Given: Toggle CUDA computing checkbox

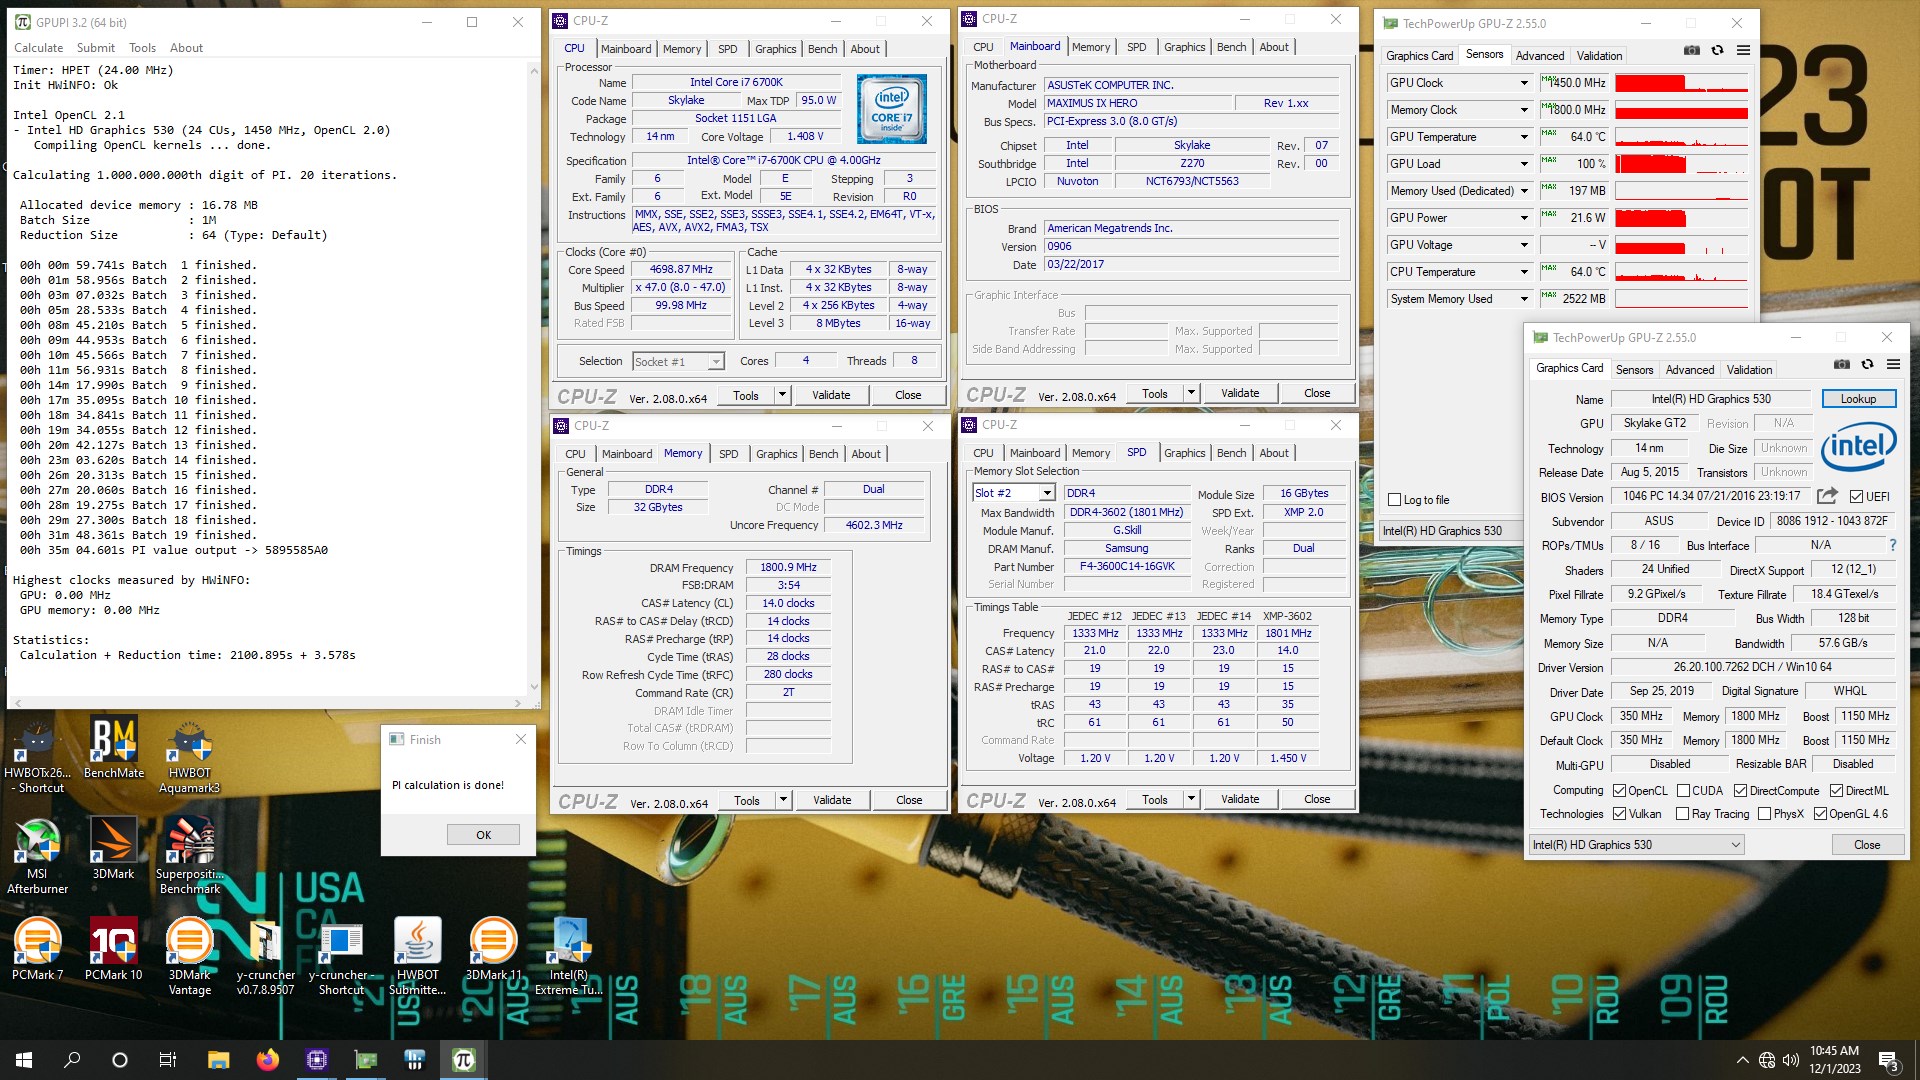Looking at the screenshot, I should point(1683,790).
